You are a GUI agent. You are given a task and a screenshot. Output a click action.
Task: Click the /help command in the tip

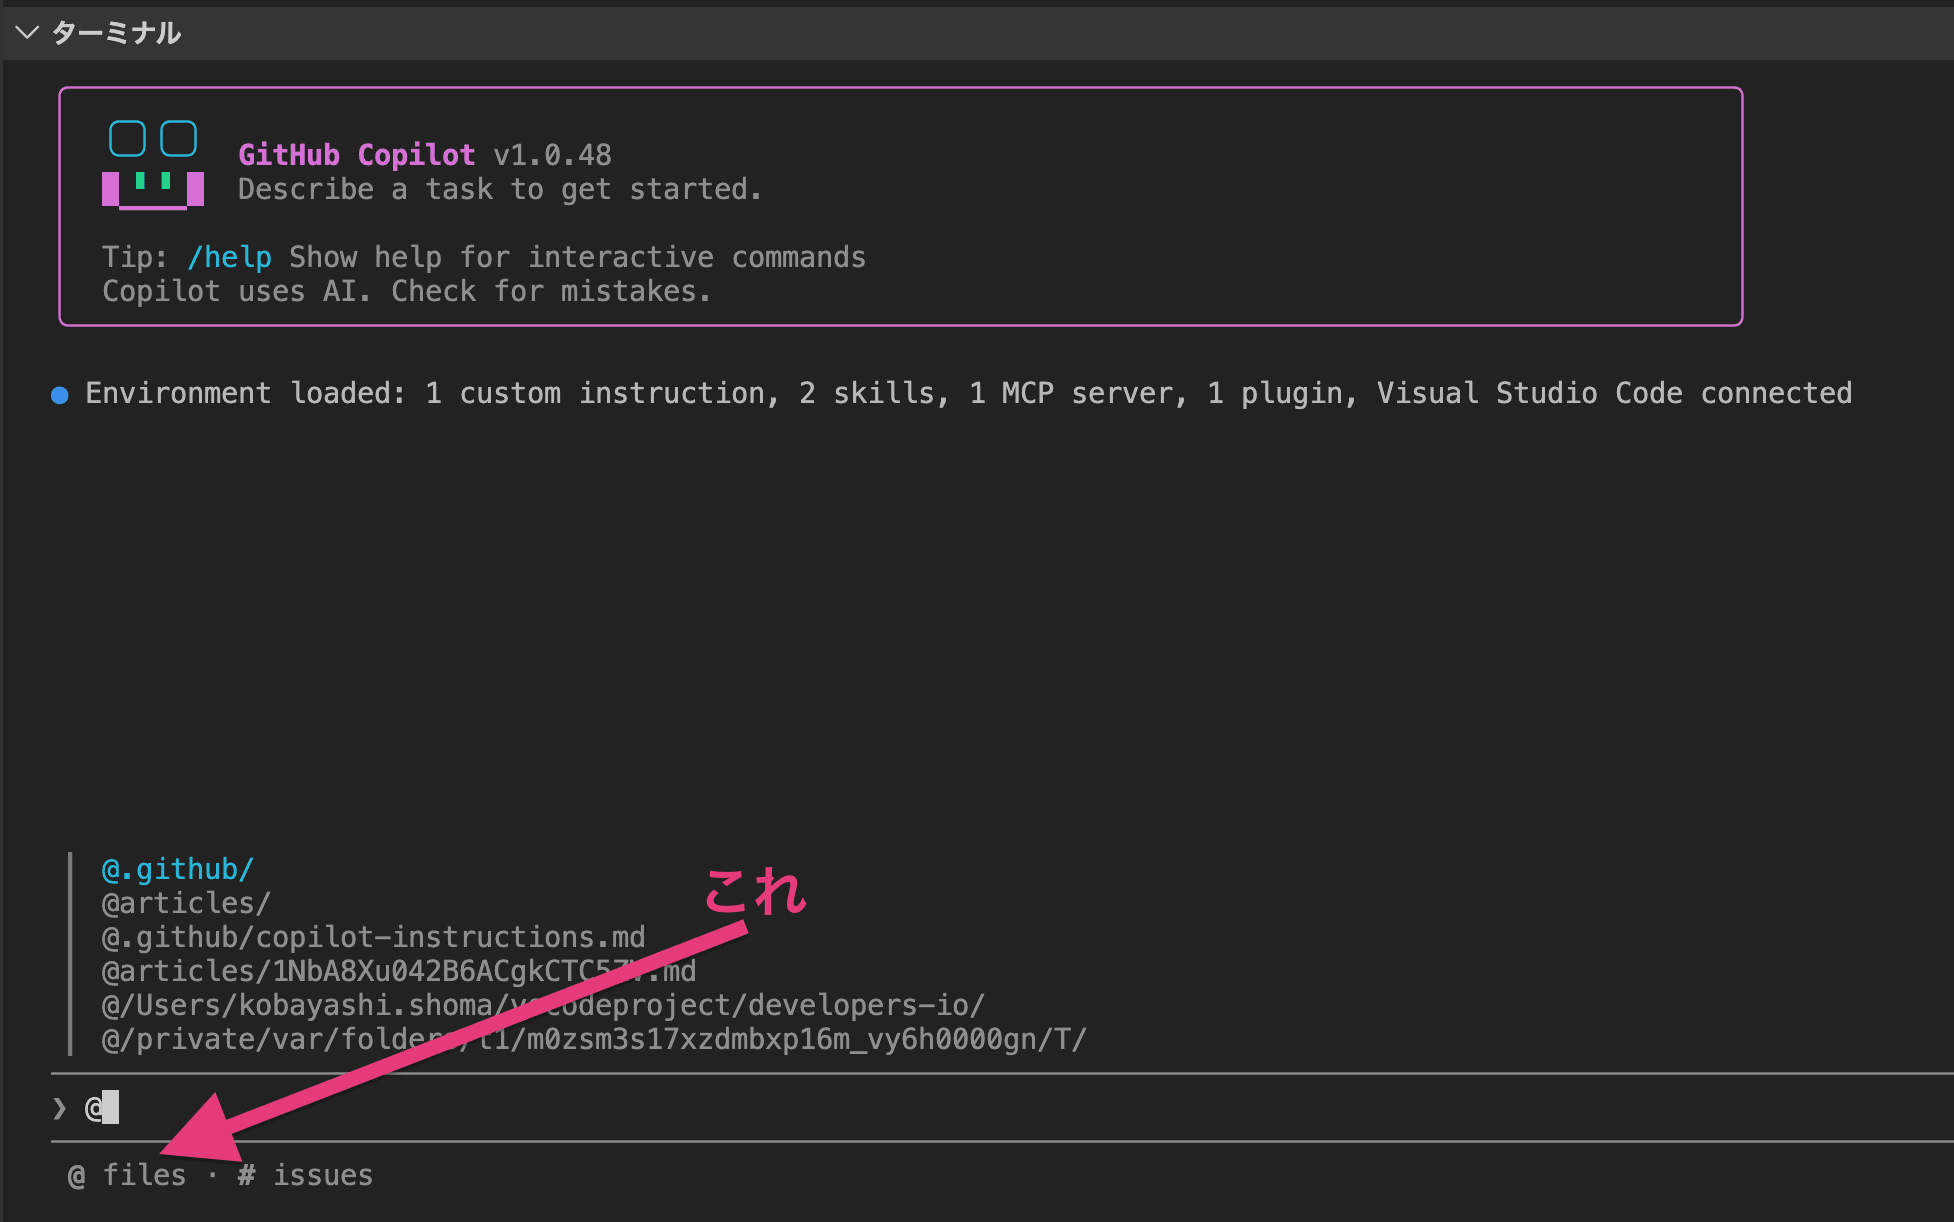coord(229,257)
